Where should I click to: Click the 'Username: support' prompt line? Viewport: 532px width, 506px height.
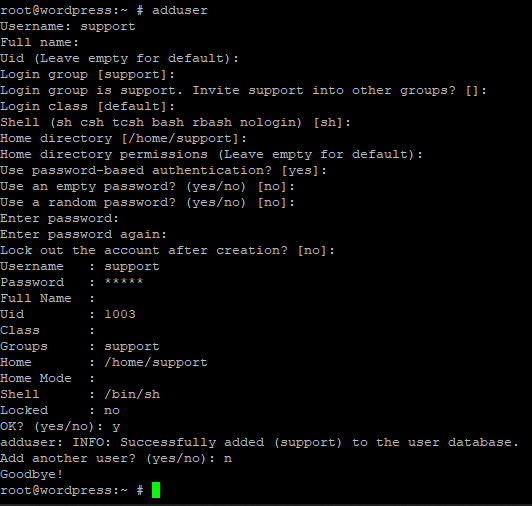point(68,26)
